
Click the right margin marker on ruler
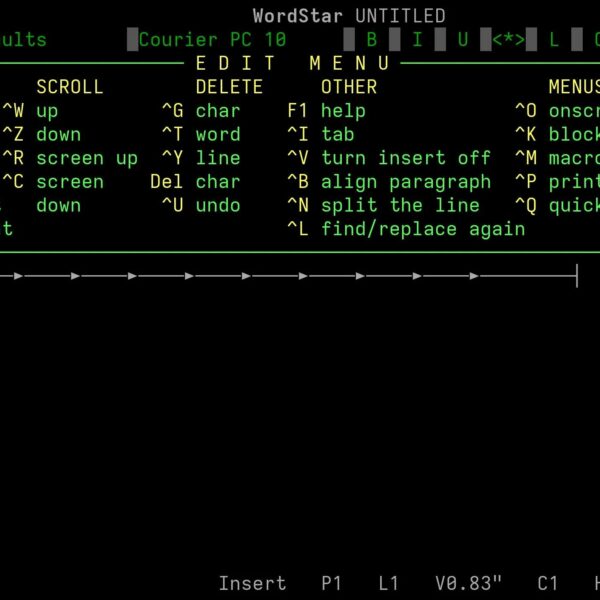click(x=577, y=276)
